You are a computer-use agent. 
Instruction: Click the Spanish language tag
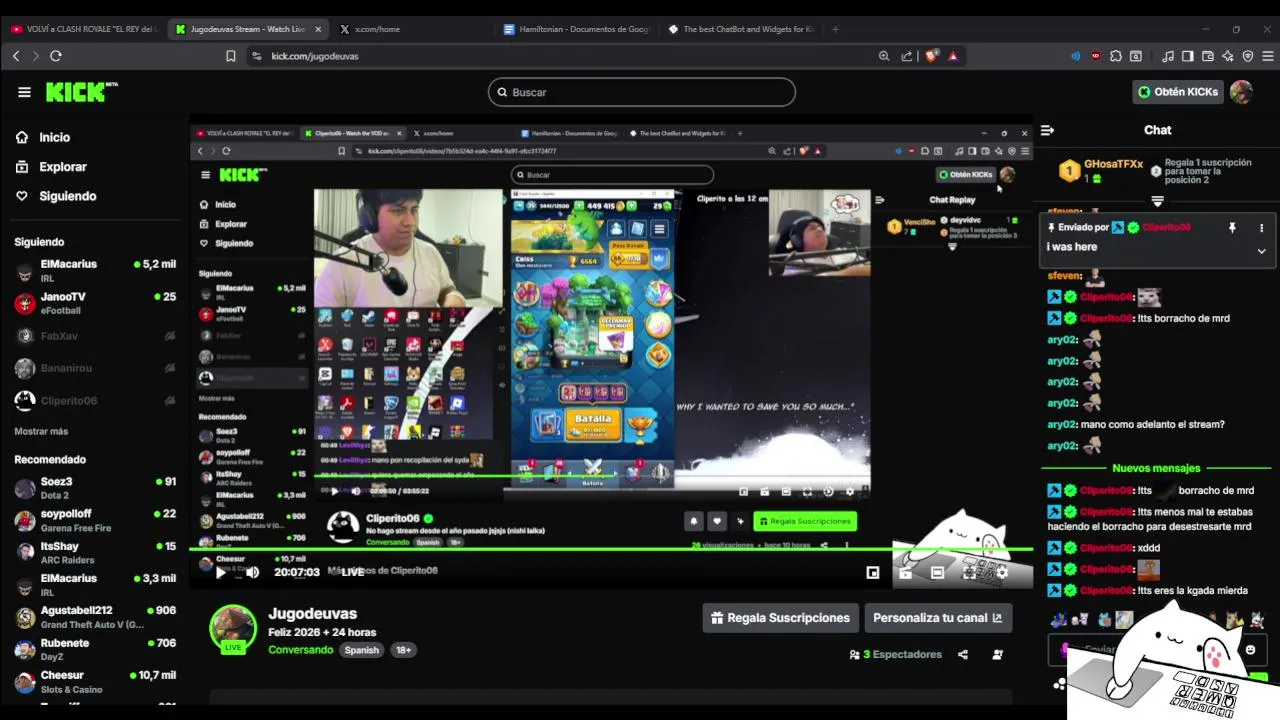tap(362, 650)
